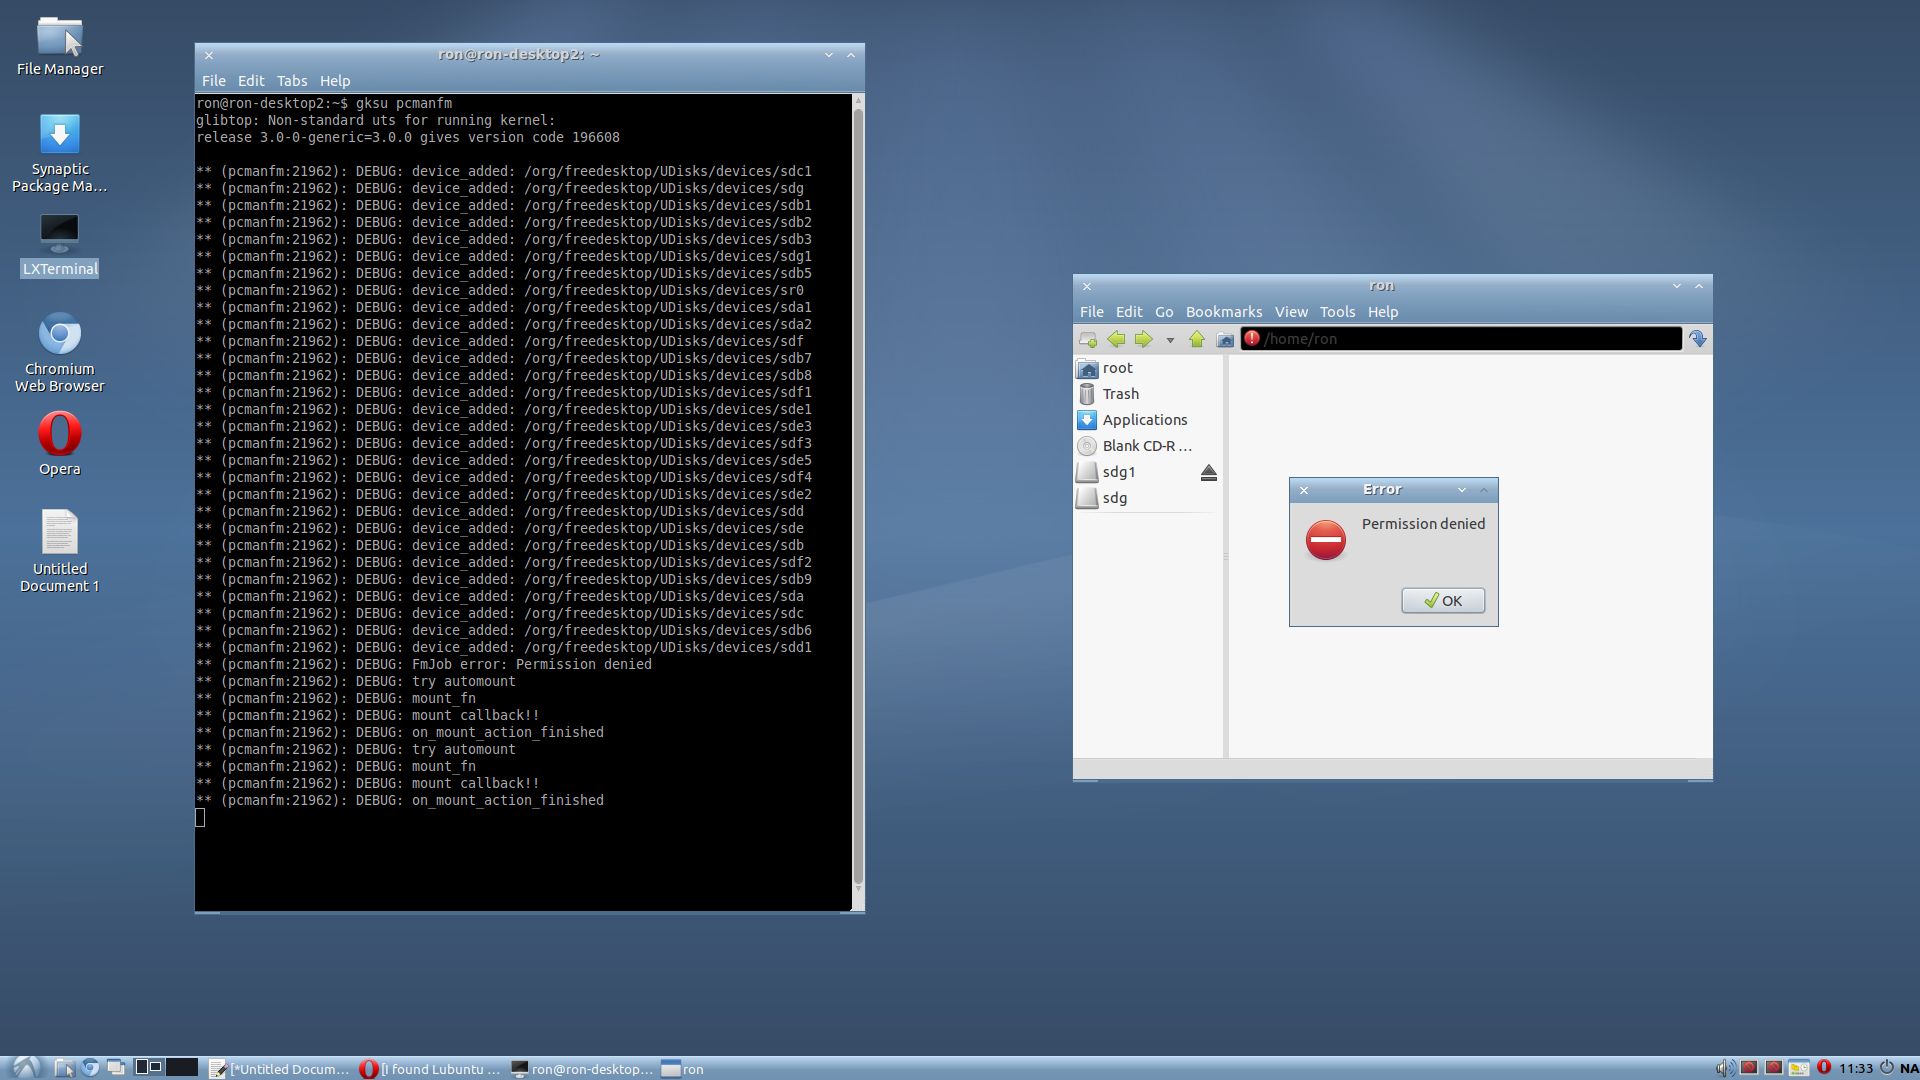The width and height of the screenshot is (1920, 1080).
Task: Open the Tabs menu in terminal
Action: [292, 81]
